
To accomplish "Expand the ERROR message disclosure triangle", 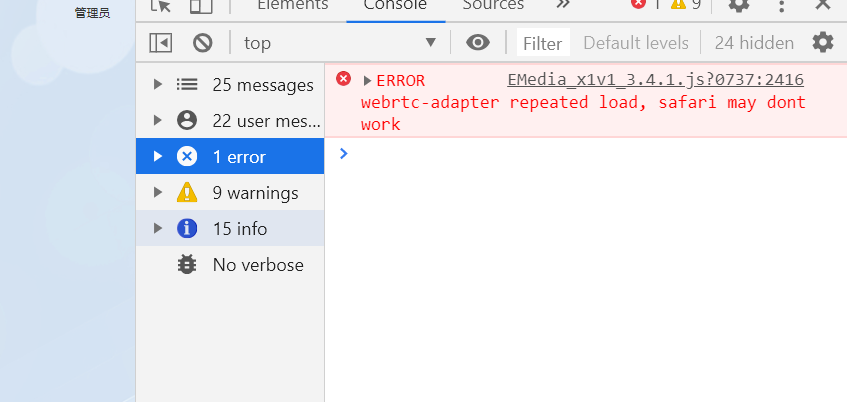I will [x=367, y=81].
